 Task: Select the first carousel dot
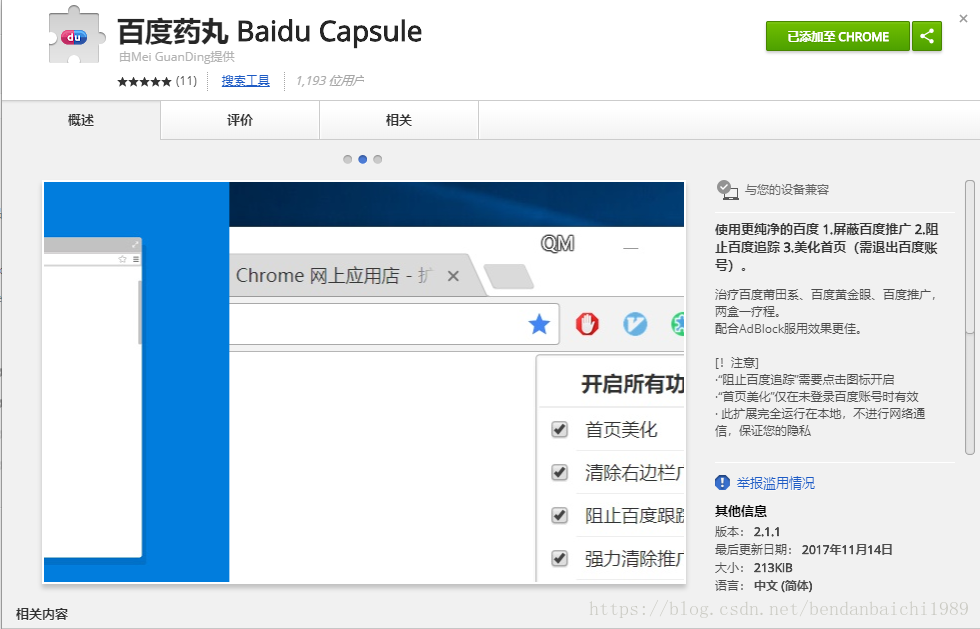tap(348, 159)
